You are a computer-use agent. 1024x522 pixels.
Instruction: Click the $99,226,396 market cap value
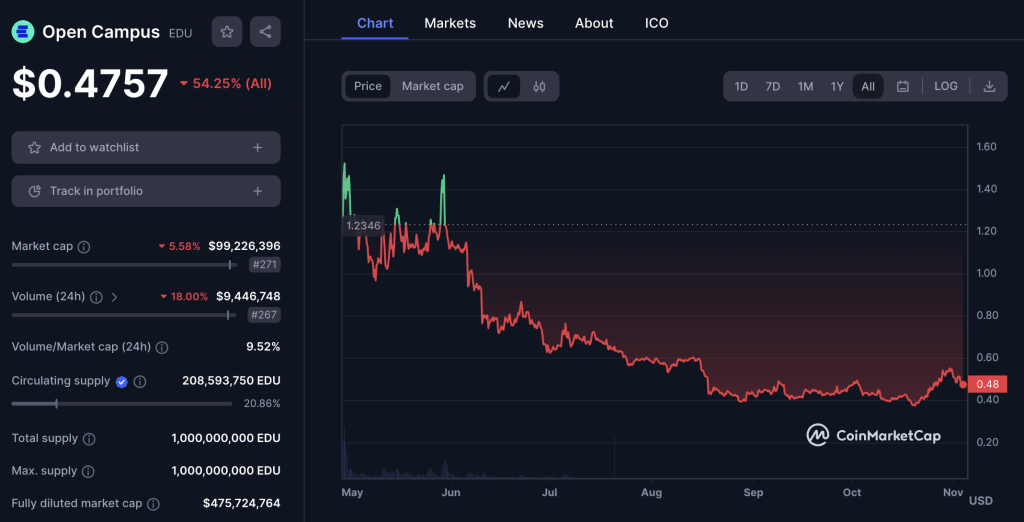pos(244,246)
